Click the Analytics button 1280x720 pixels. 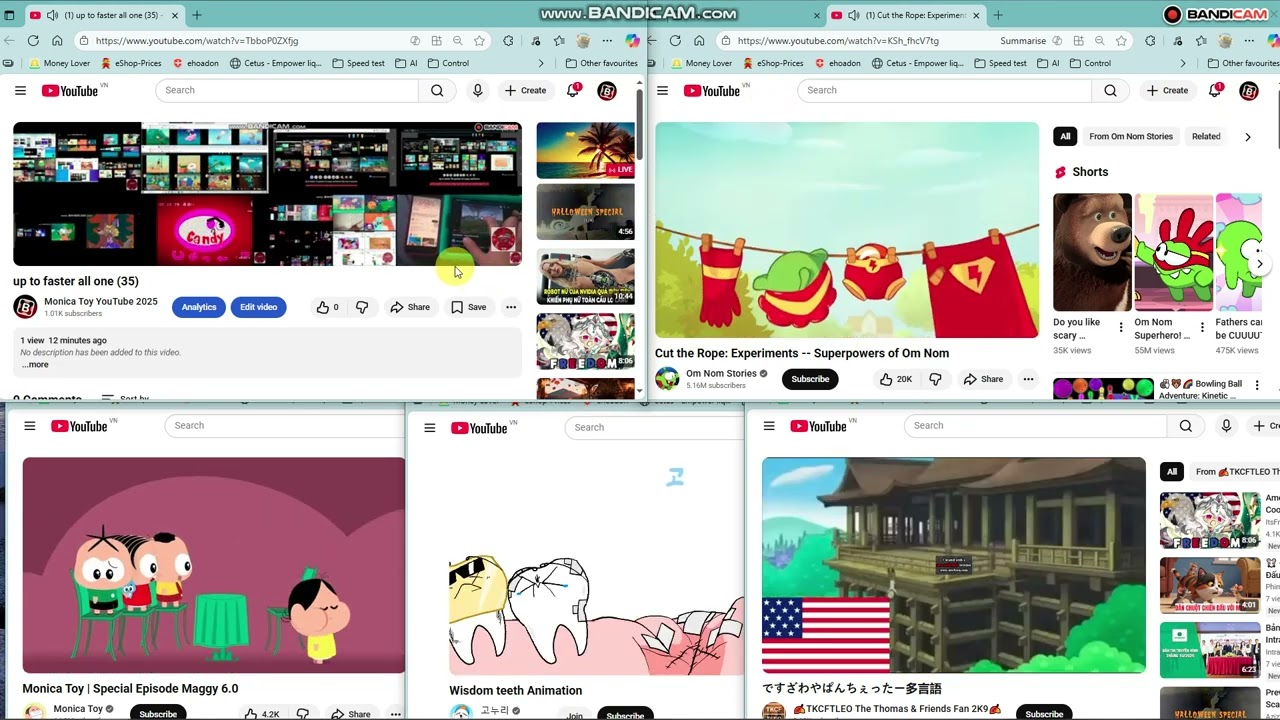[x=199, y=307]
